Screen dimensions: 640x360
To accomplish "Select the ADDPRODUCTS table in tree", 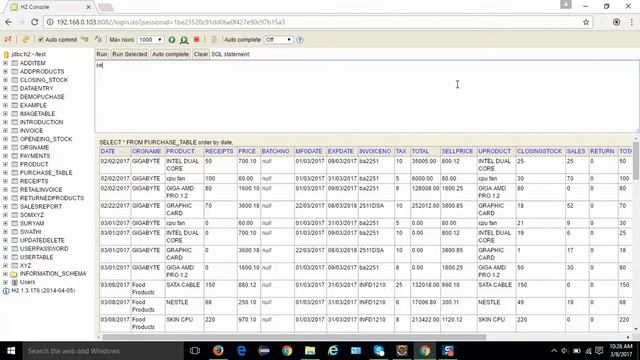I will tap(42, 71).
